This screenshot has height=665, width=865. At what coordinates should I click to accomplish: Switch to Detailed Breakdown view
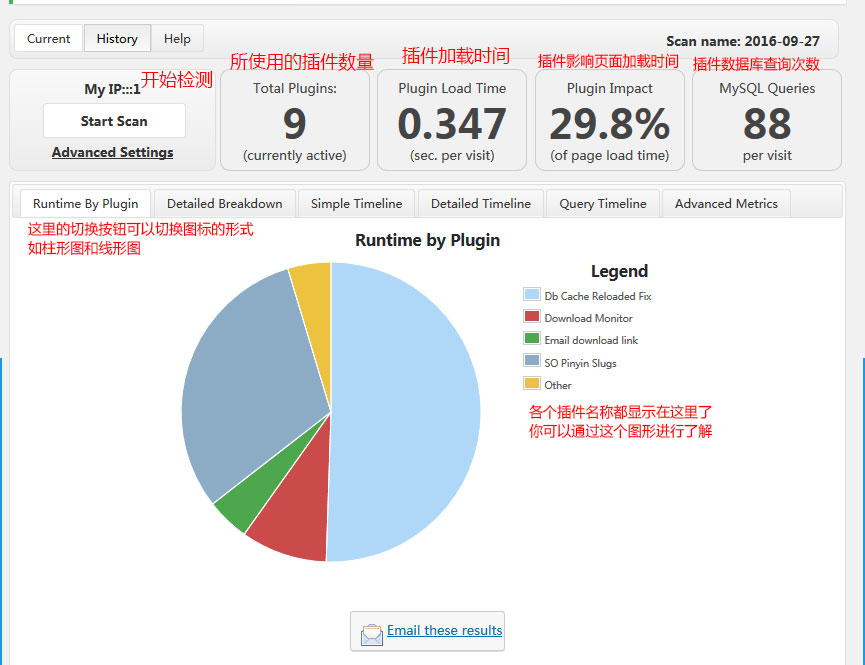tap(224, 202)
